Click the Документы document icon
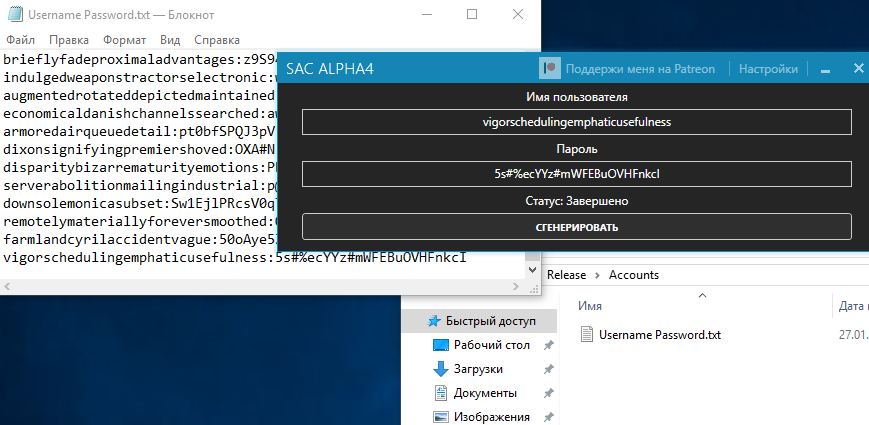 click(x=441, y=393)
